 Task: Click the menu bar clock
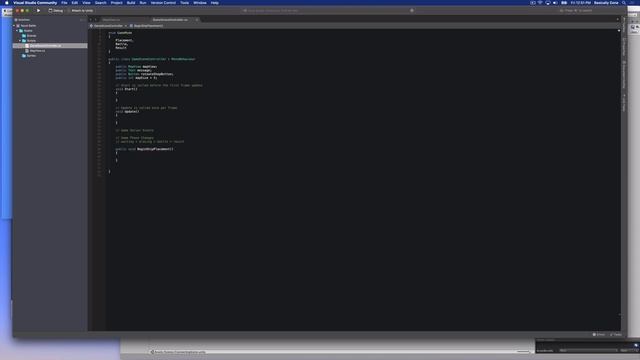[581, 2]
